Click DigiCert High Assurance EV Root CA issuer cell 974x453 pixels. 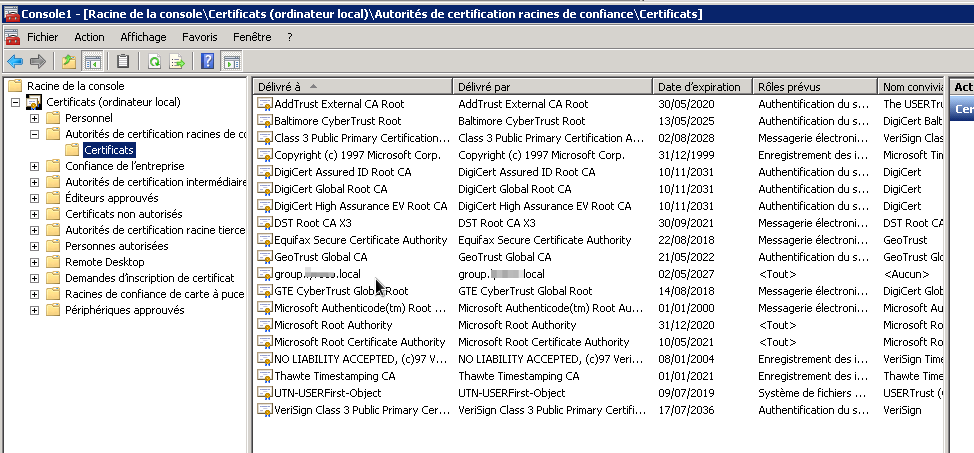545,206
